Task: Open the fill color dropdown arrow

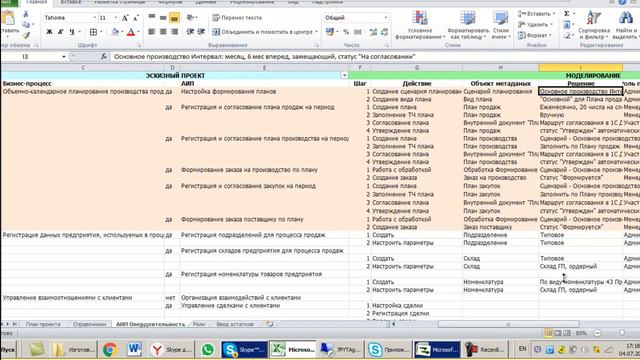Action: click(x=122, y=31)
